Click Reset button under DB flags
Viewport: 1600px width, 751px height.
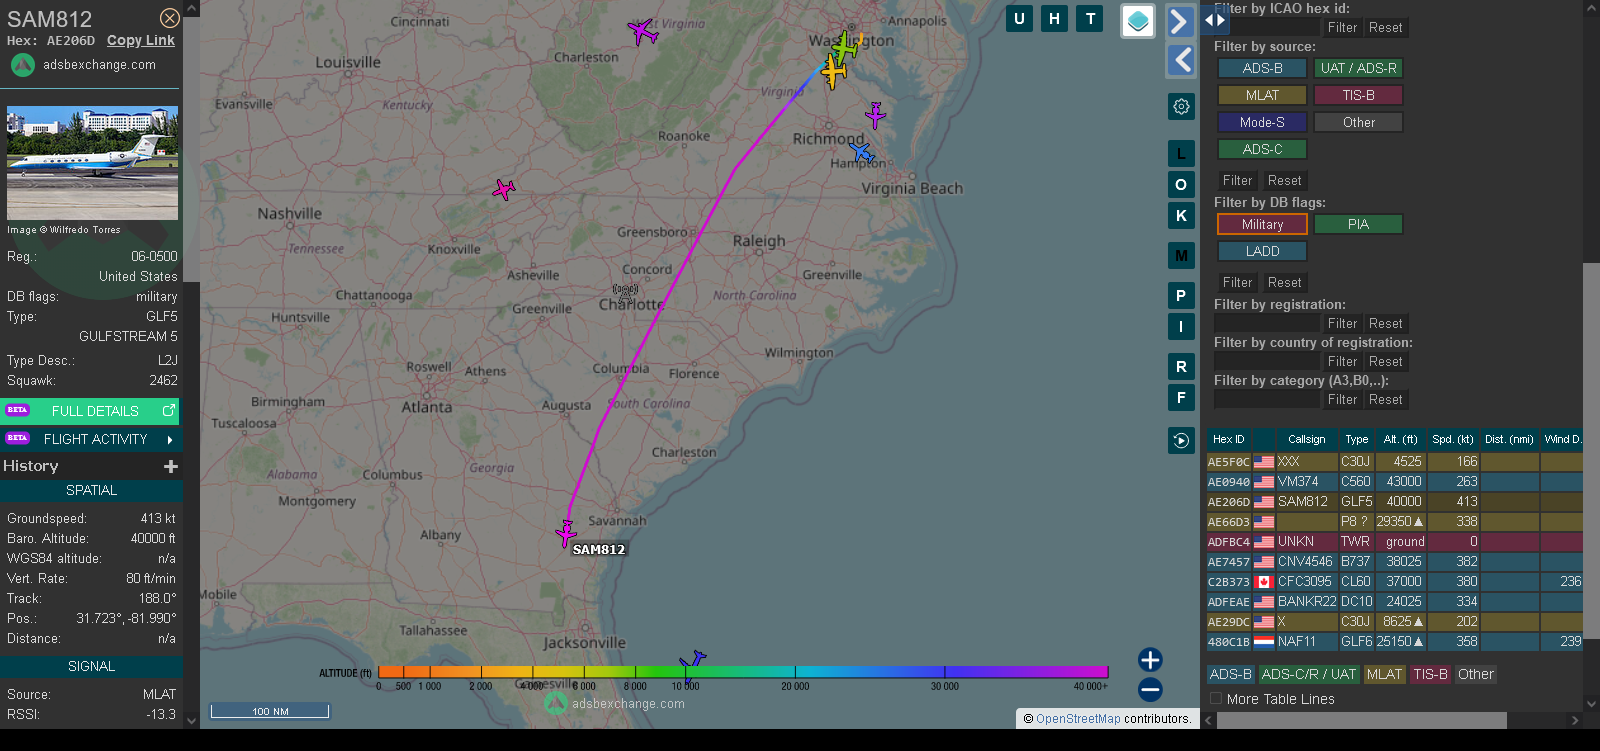tap(1284, 282)
